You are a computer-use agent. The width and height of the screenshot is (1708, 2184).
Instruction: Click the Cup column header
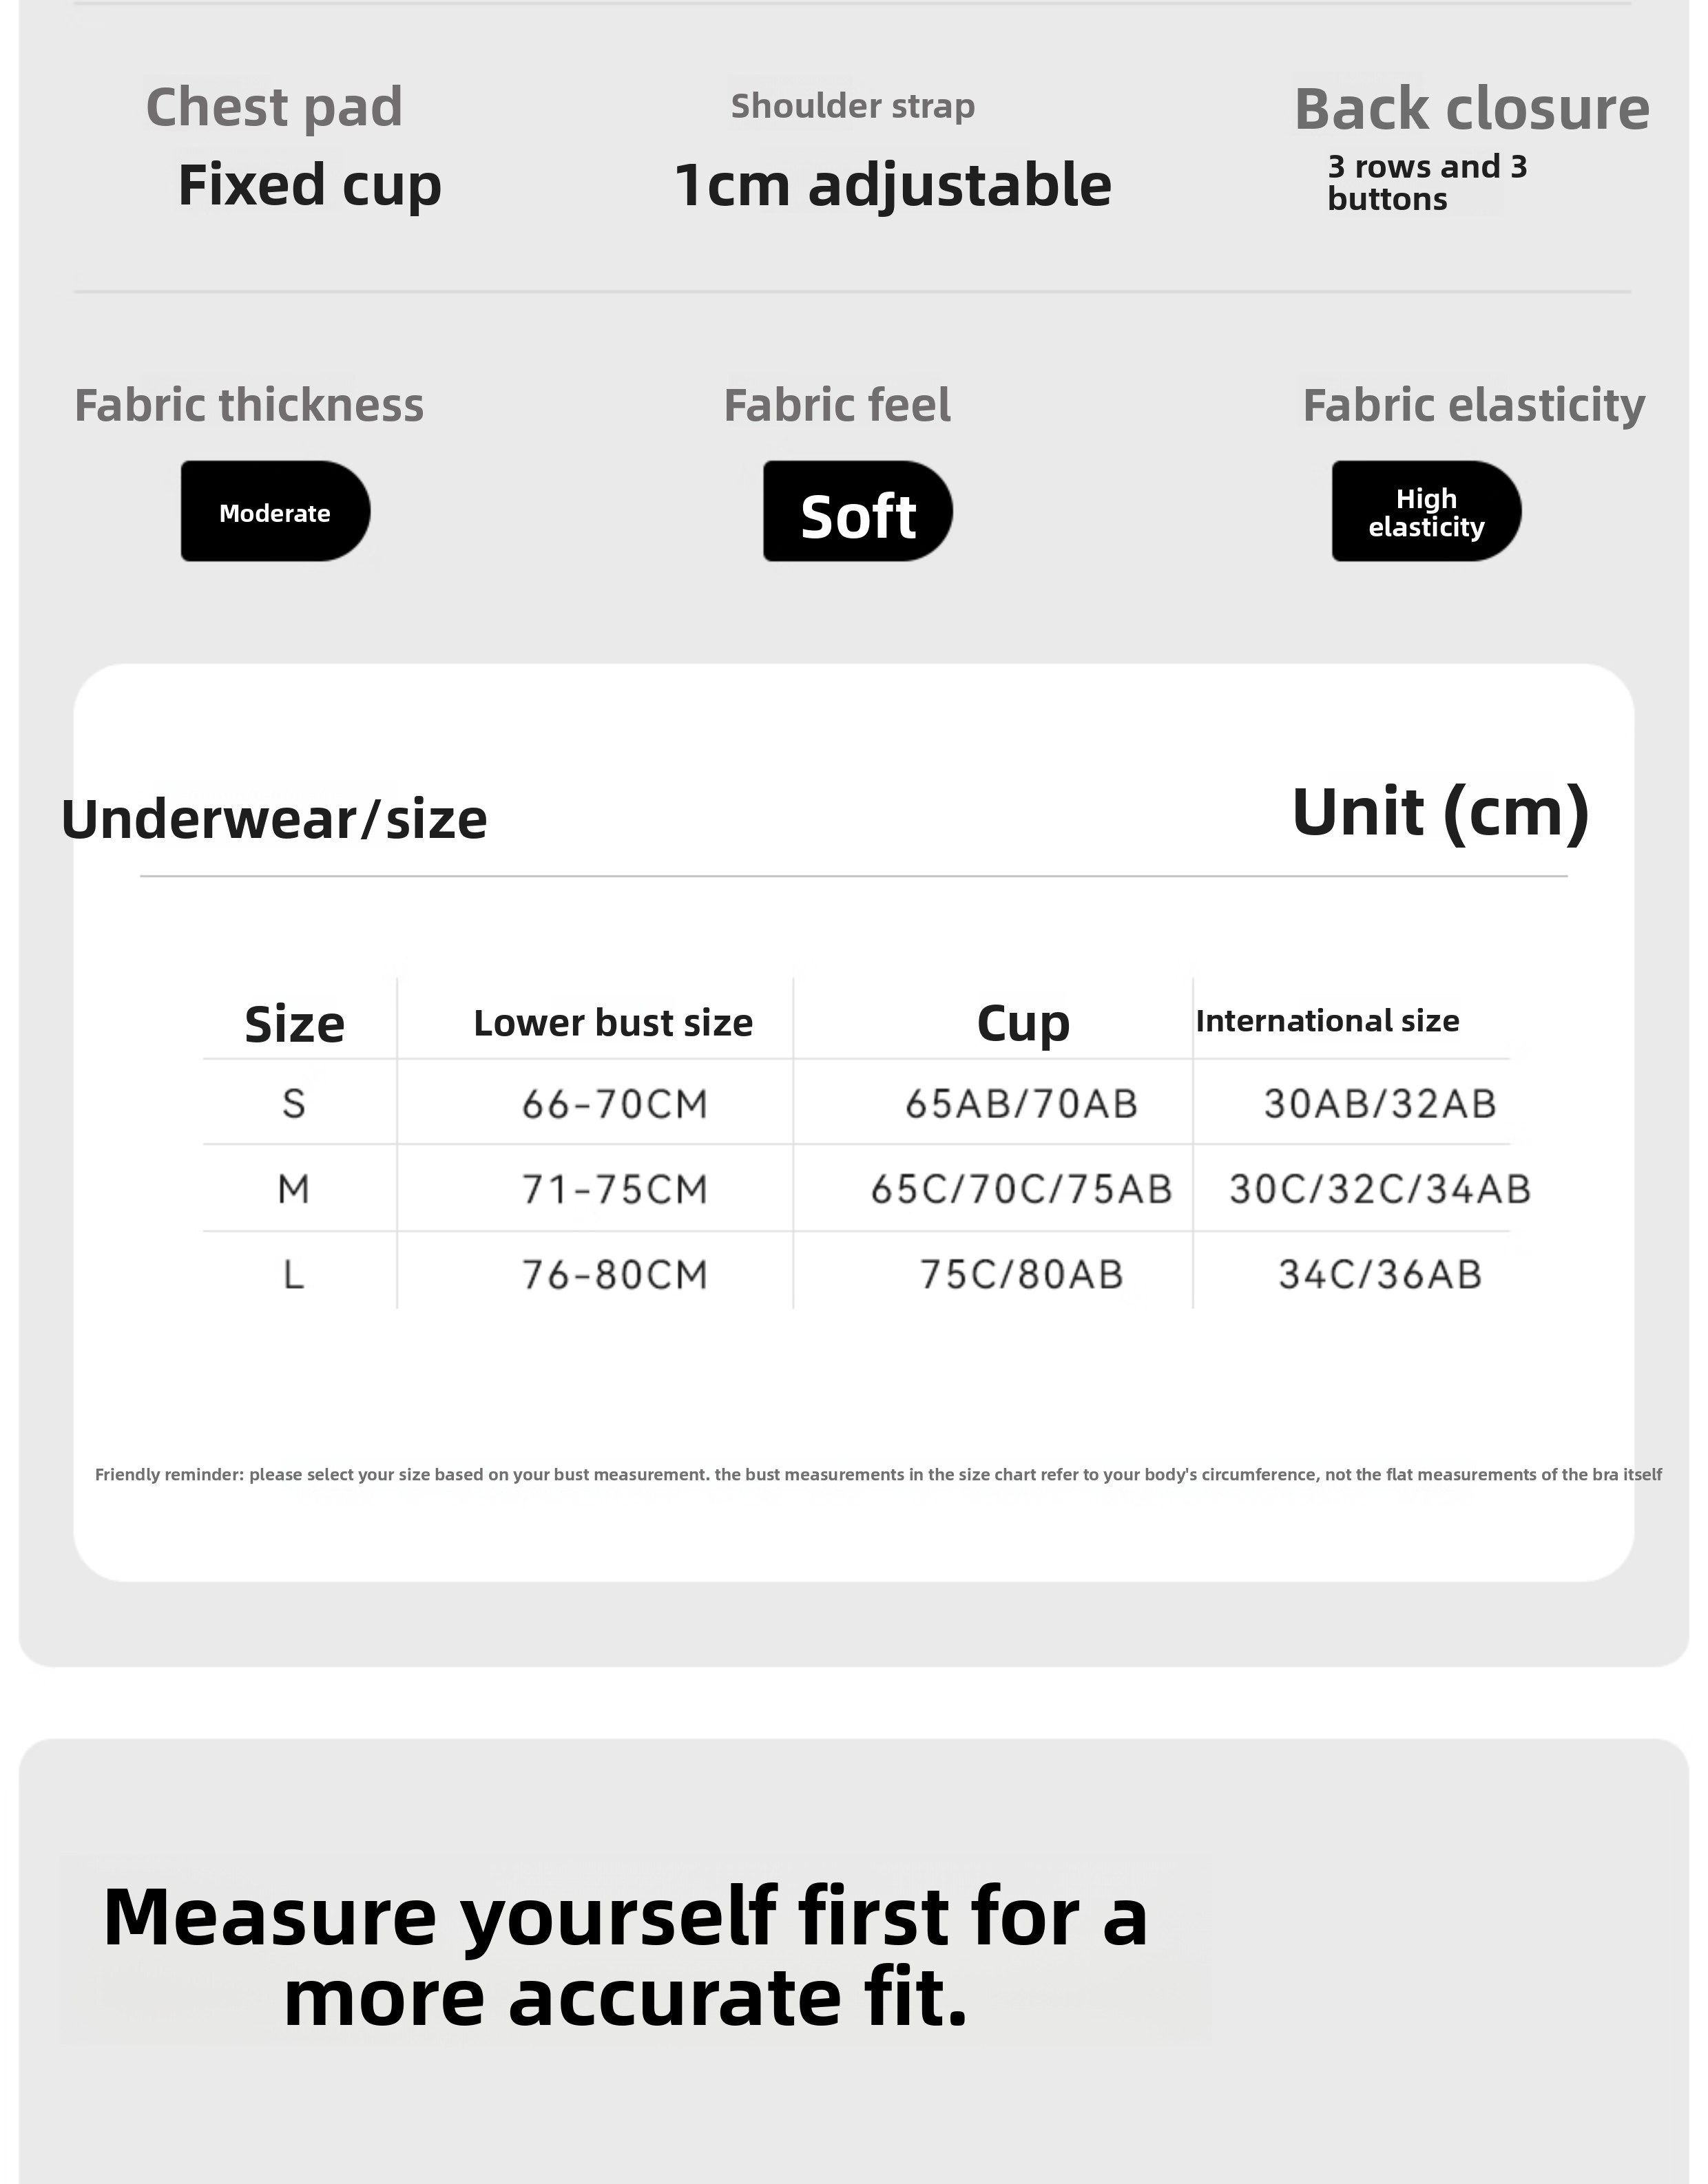click(1023, 1023)
